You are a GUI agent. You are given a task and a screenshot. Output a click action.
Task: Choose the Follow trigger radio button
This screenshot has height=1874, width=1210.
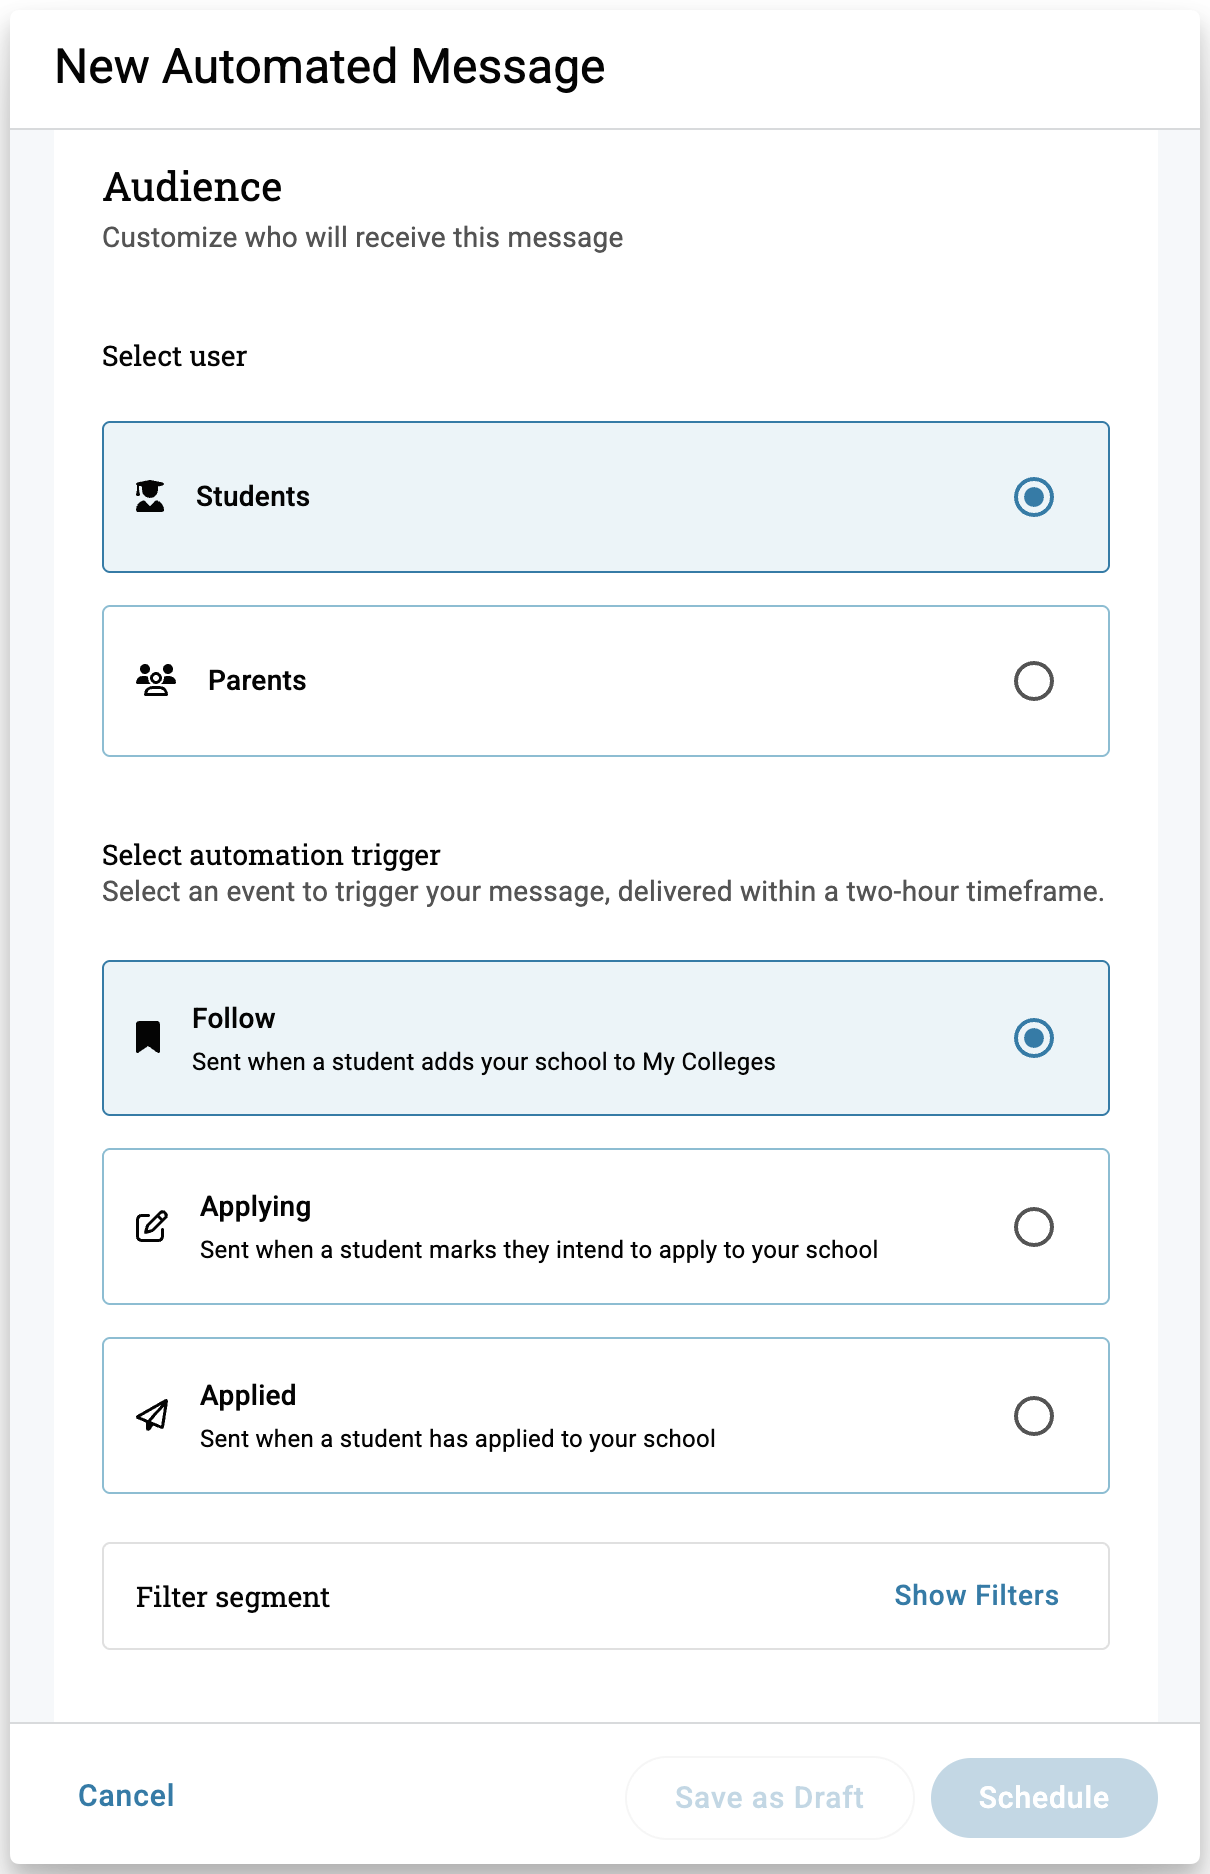point(1033,1038)
